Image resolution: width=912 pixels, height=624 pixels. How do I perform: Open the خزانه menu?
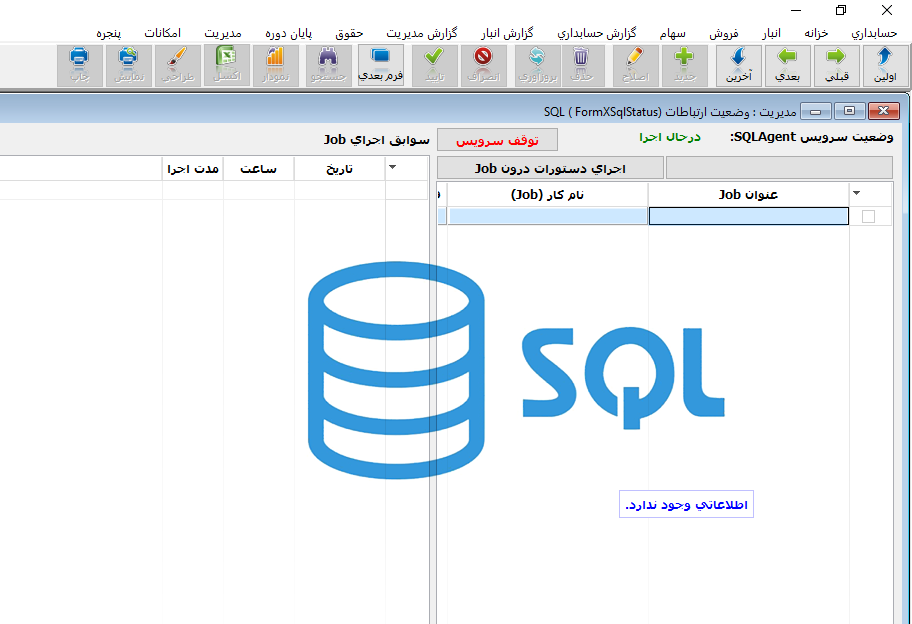(x=816, y=33)
